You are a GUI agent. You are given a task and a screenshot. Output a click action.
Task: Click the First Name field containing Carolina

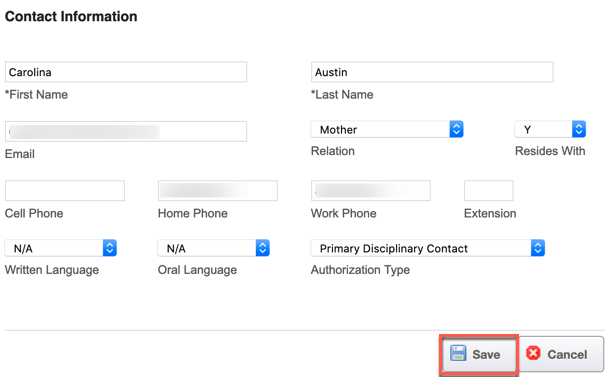[126, 72]
